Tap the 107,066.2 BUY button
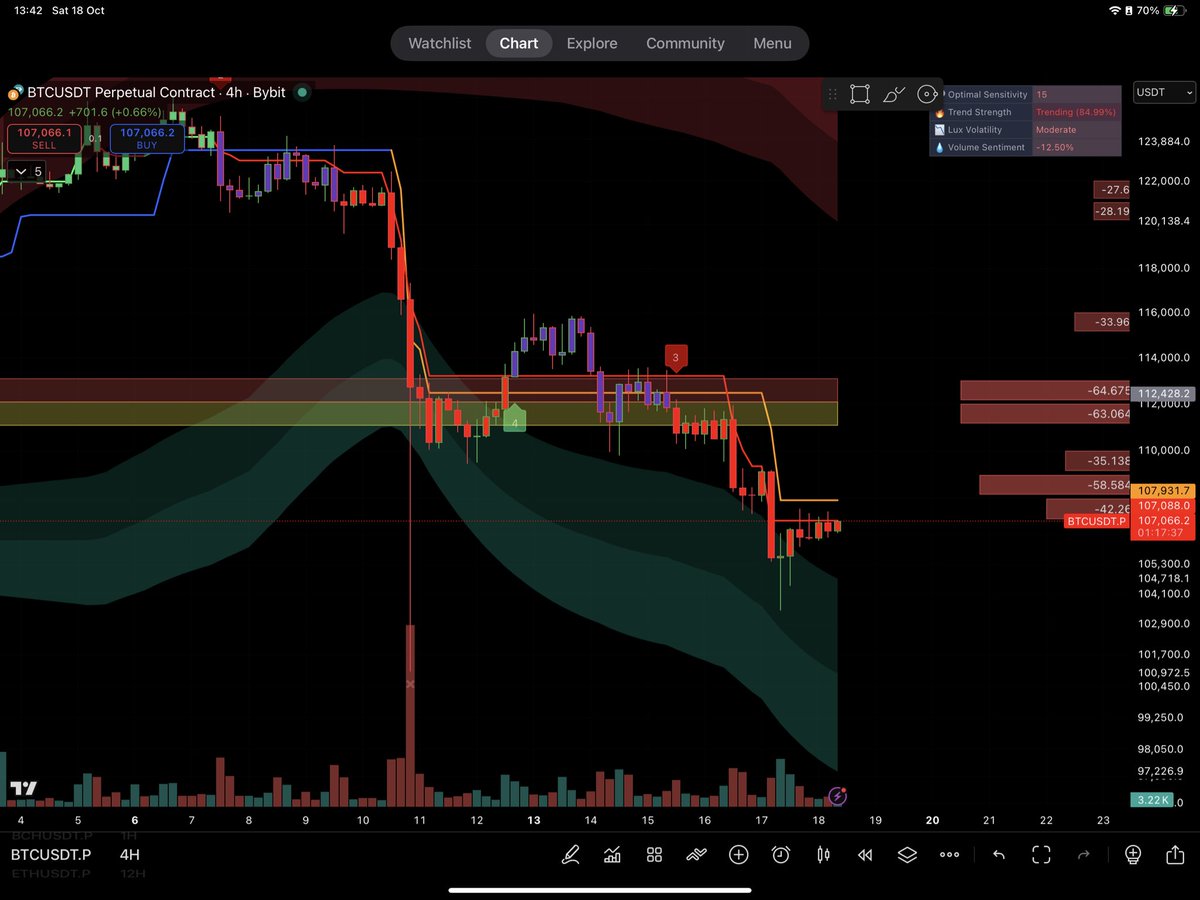 pyautogui.click(x=147, y=138)
